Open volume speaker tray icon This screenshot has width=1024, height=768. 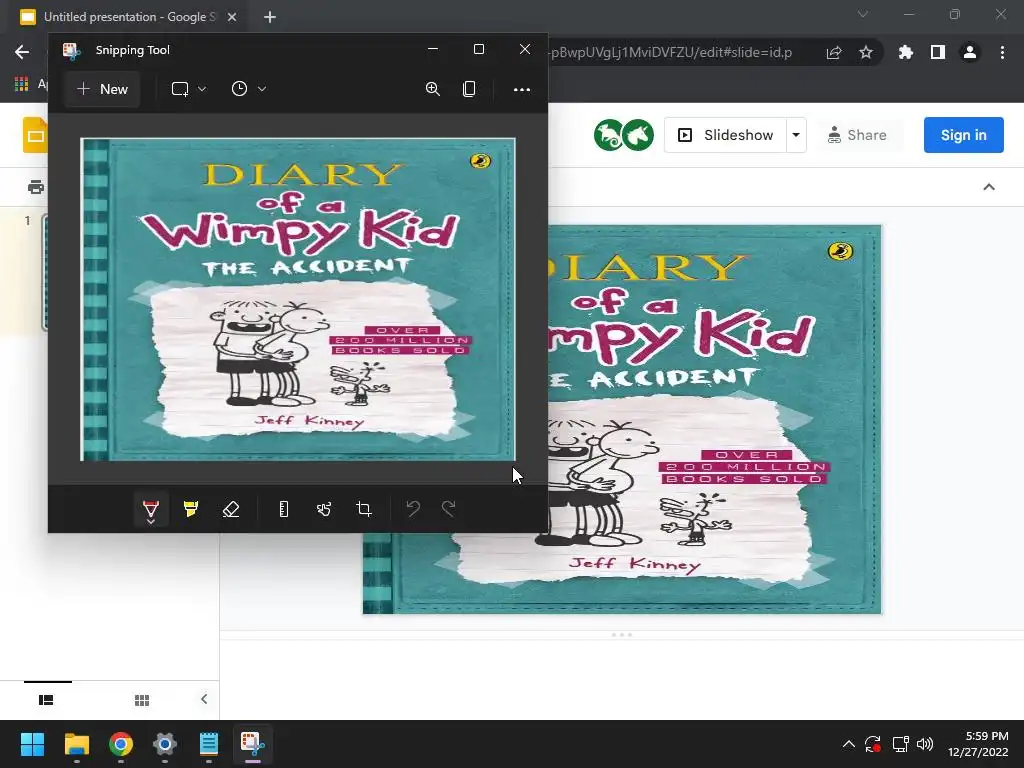(925, 744)
